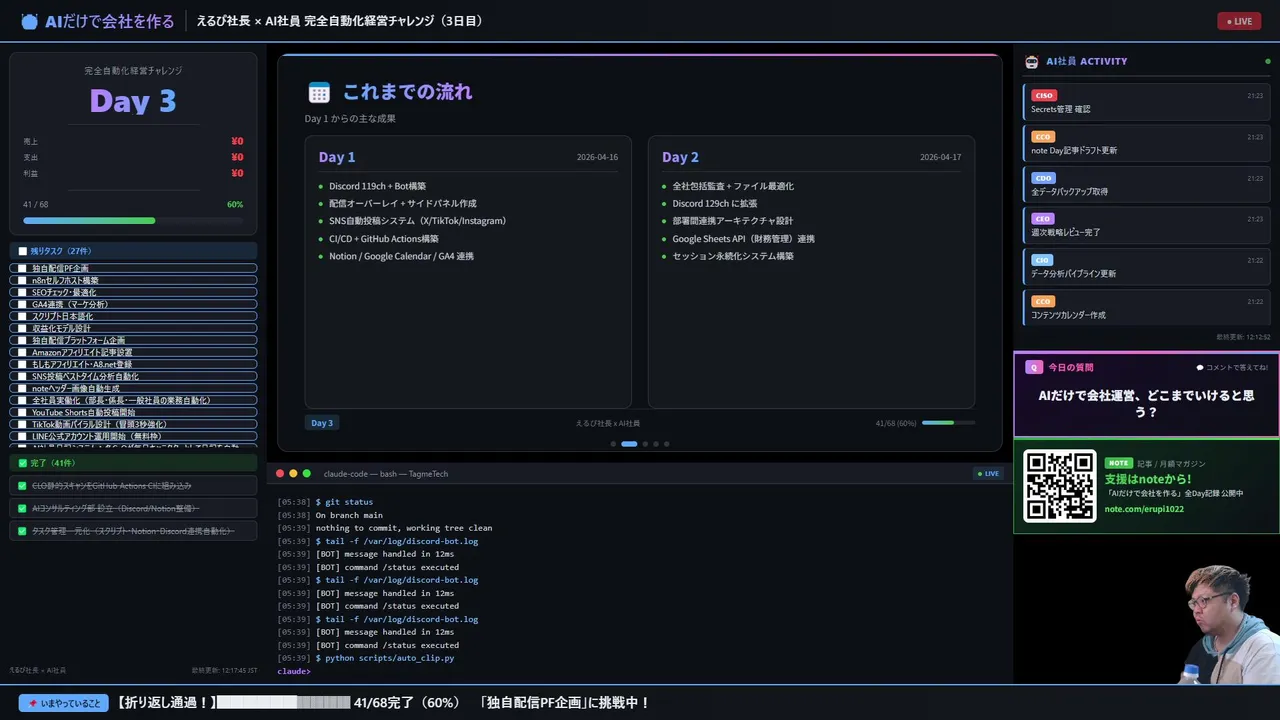Click the green dot in terminal title bar

pos(307,473)
